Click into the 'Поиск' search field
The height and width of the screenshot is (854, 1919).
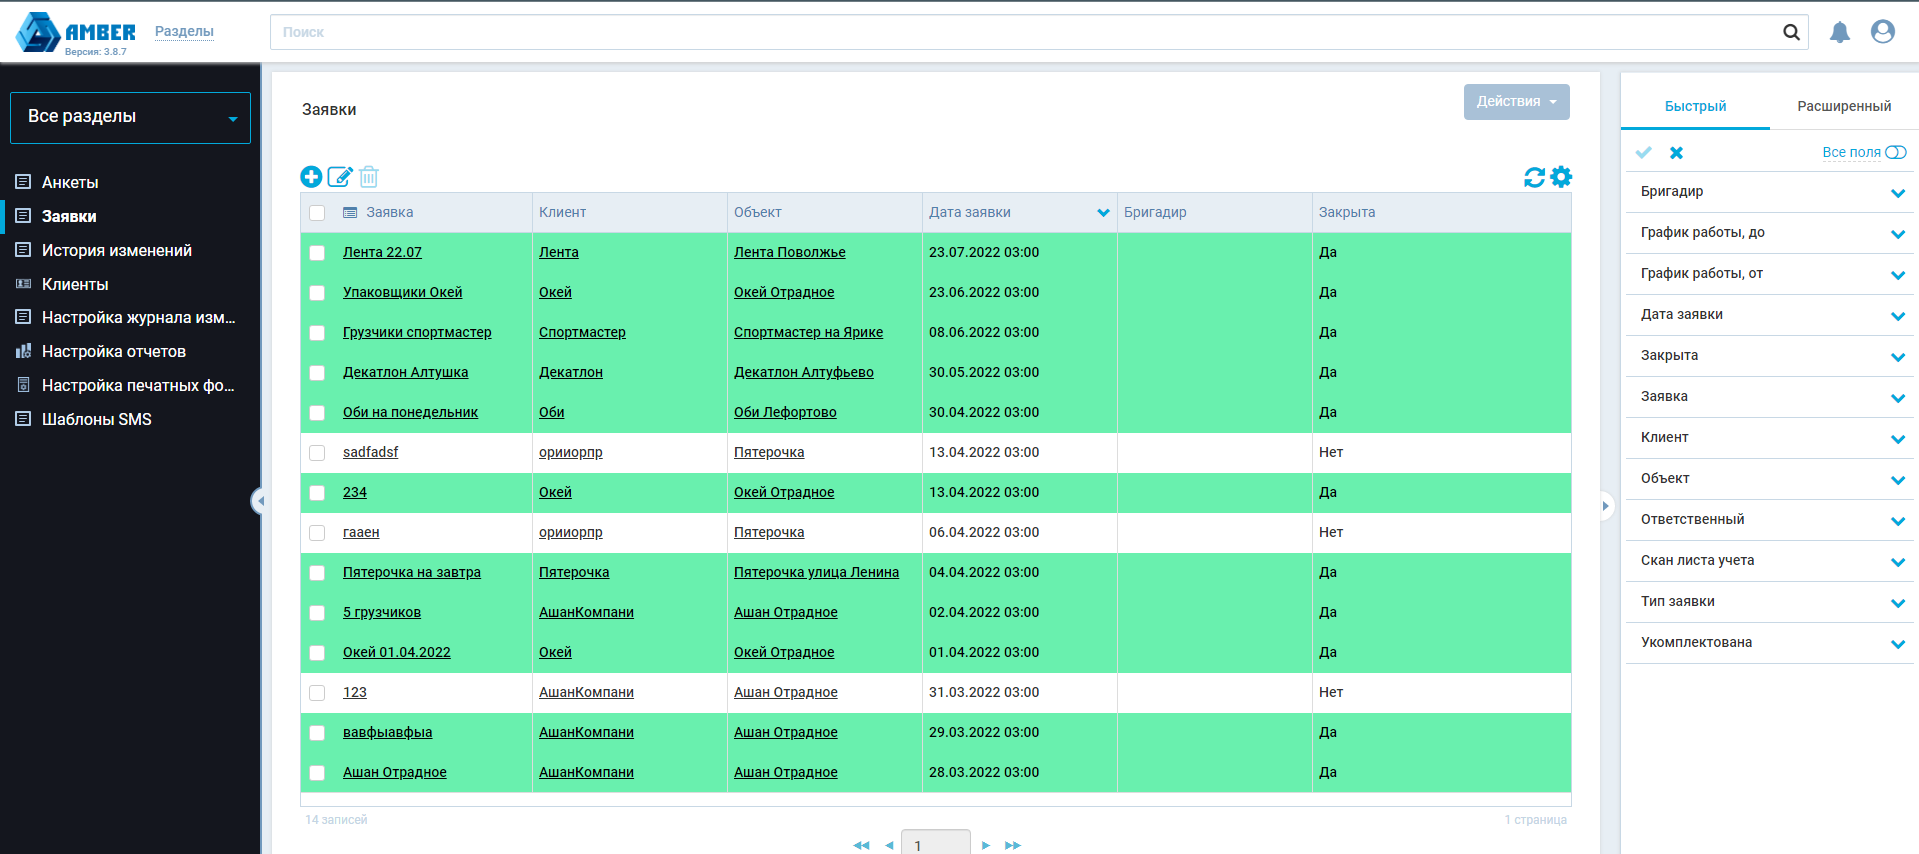pos(1020,33)
